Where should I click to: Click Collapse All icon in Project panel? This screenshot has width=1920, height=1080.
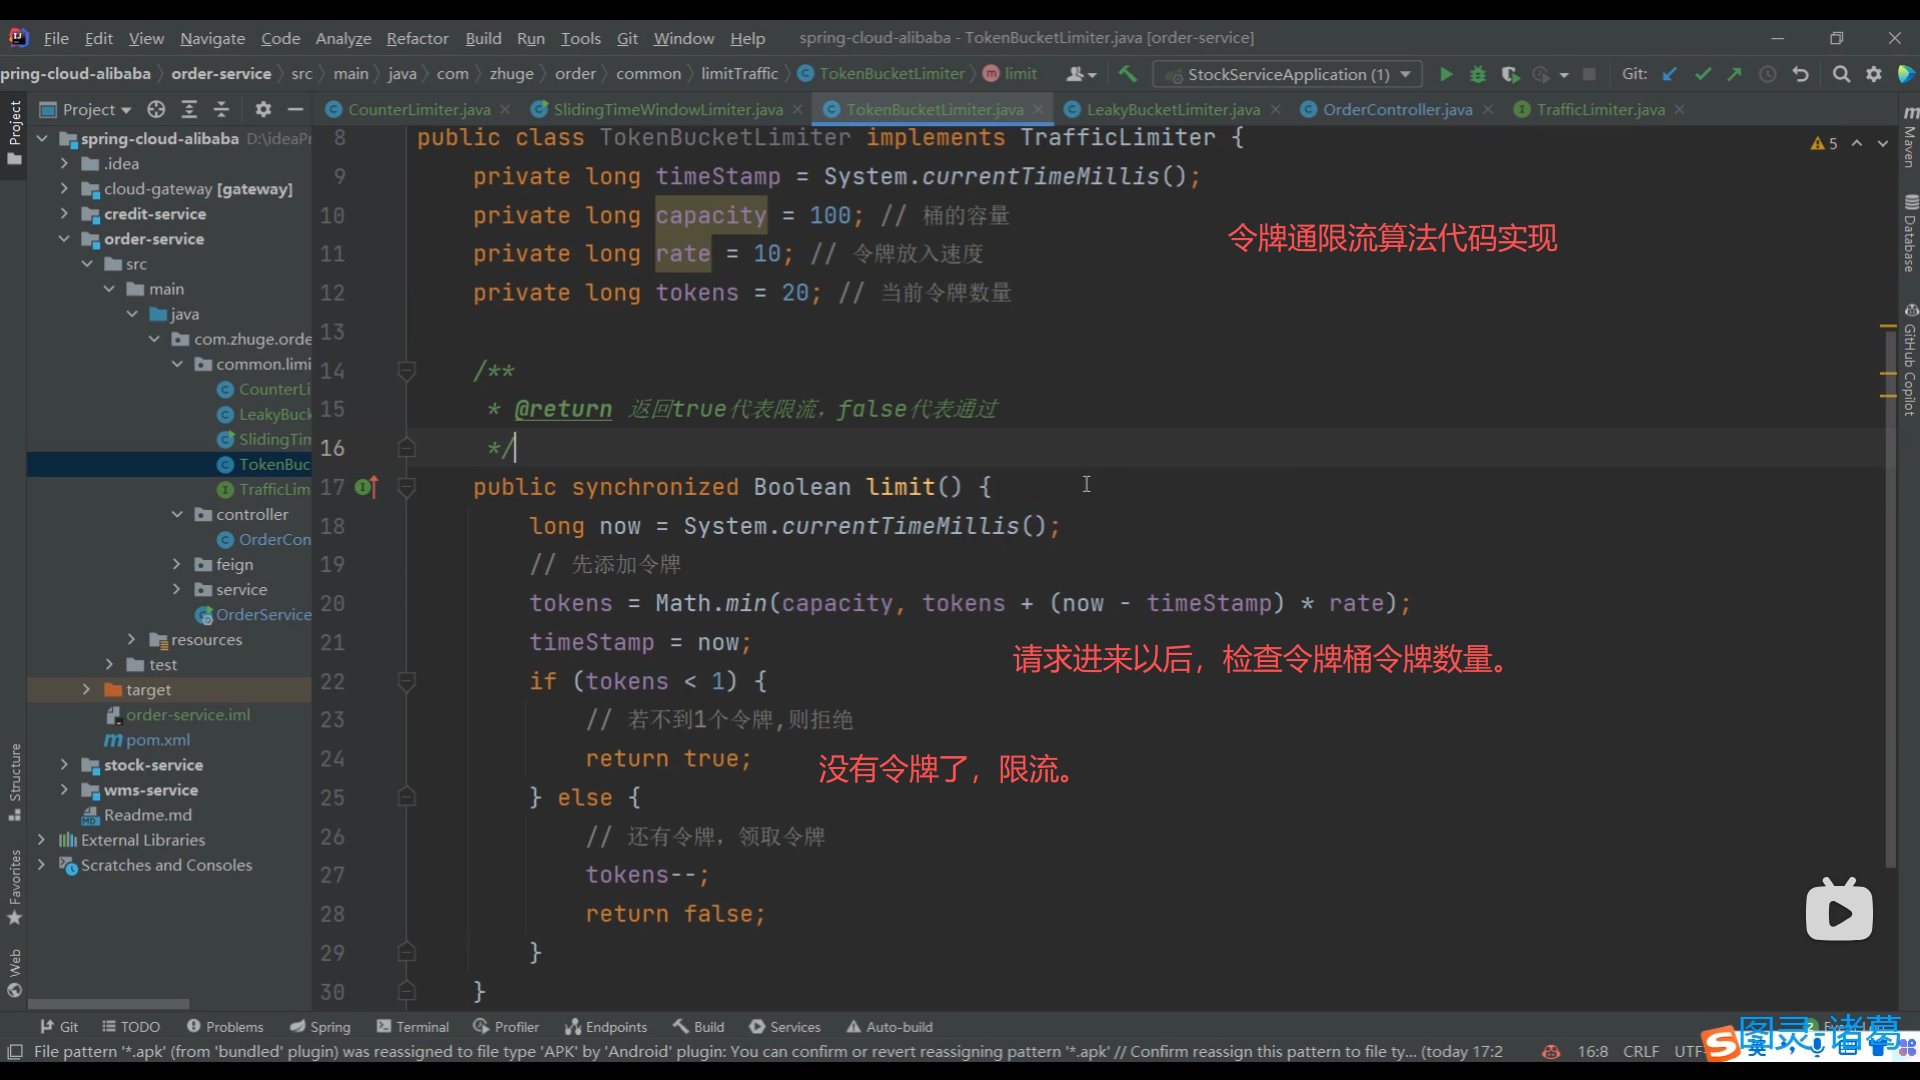tap(222, 109)
